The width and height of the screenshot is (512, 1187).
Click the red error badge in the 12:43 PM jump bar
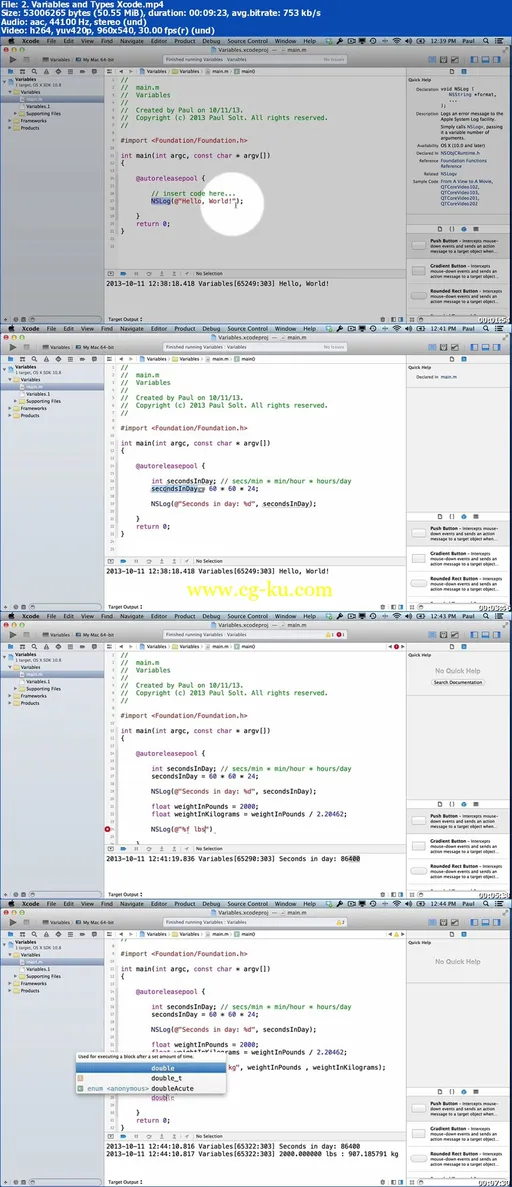coord(395,646)
